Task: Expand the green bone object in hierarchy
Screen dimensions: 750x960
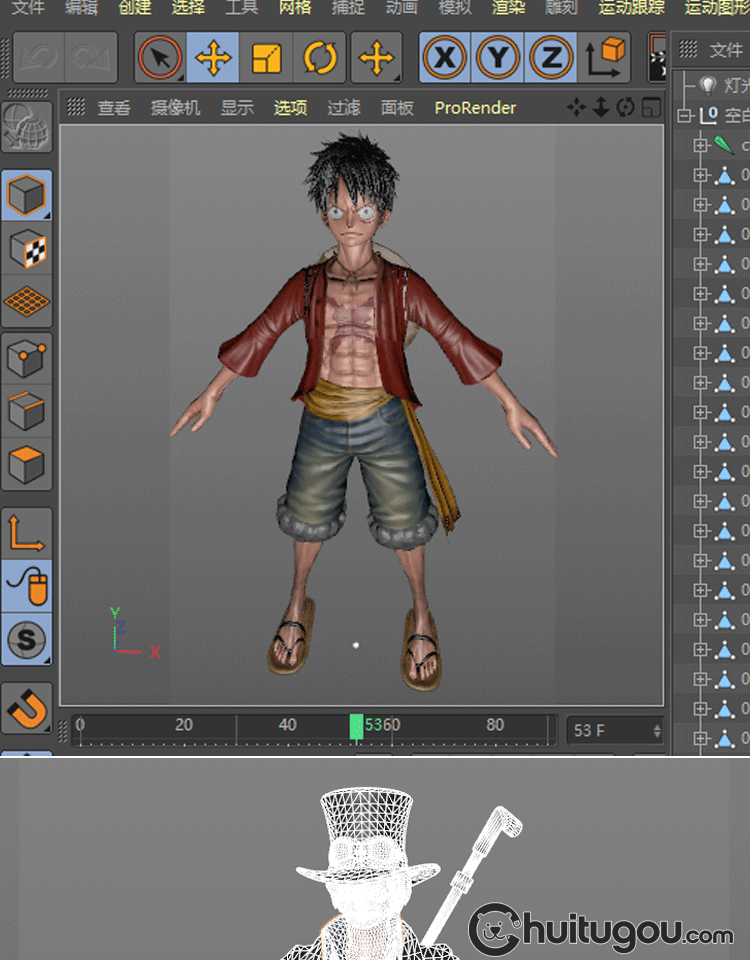Action: (x=700, y=146)
